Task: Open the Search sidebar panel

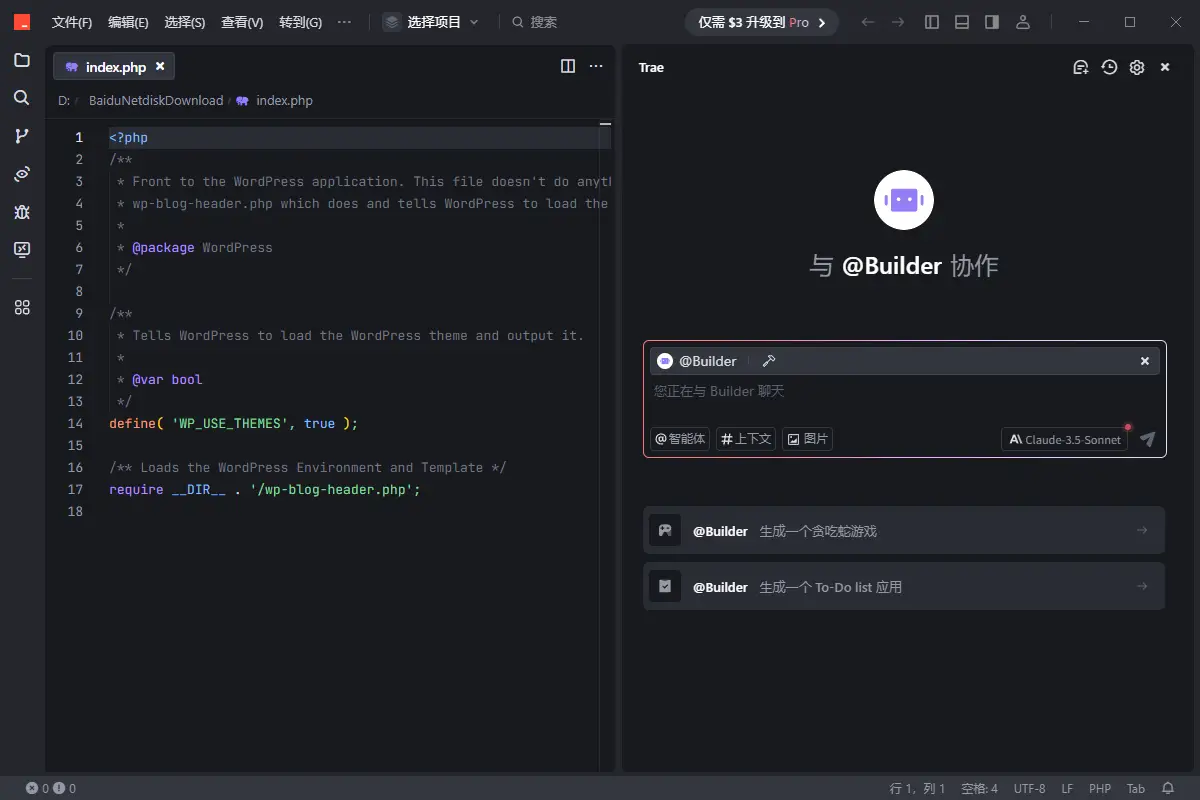Action: [22, 98]
